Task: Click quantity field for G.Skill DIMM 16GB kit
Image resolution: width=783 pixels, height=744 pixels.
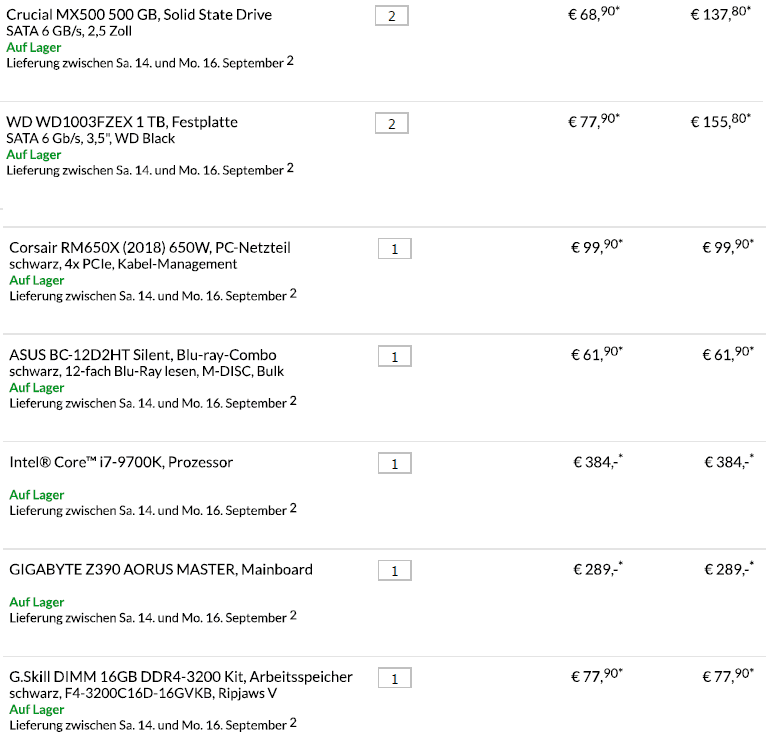Action: point(394,678)
